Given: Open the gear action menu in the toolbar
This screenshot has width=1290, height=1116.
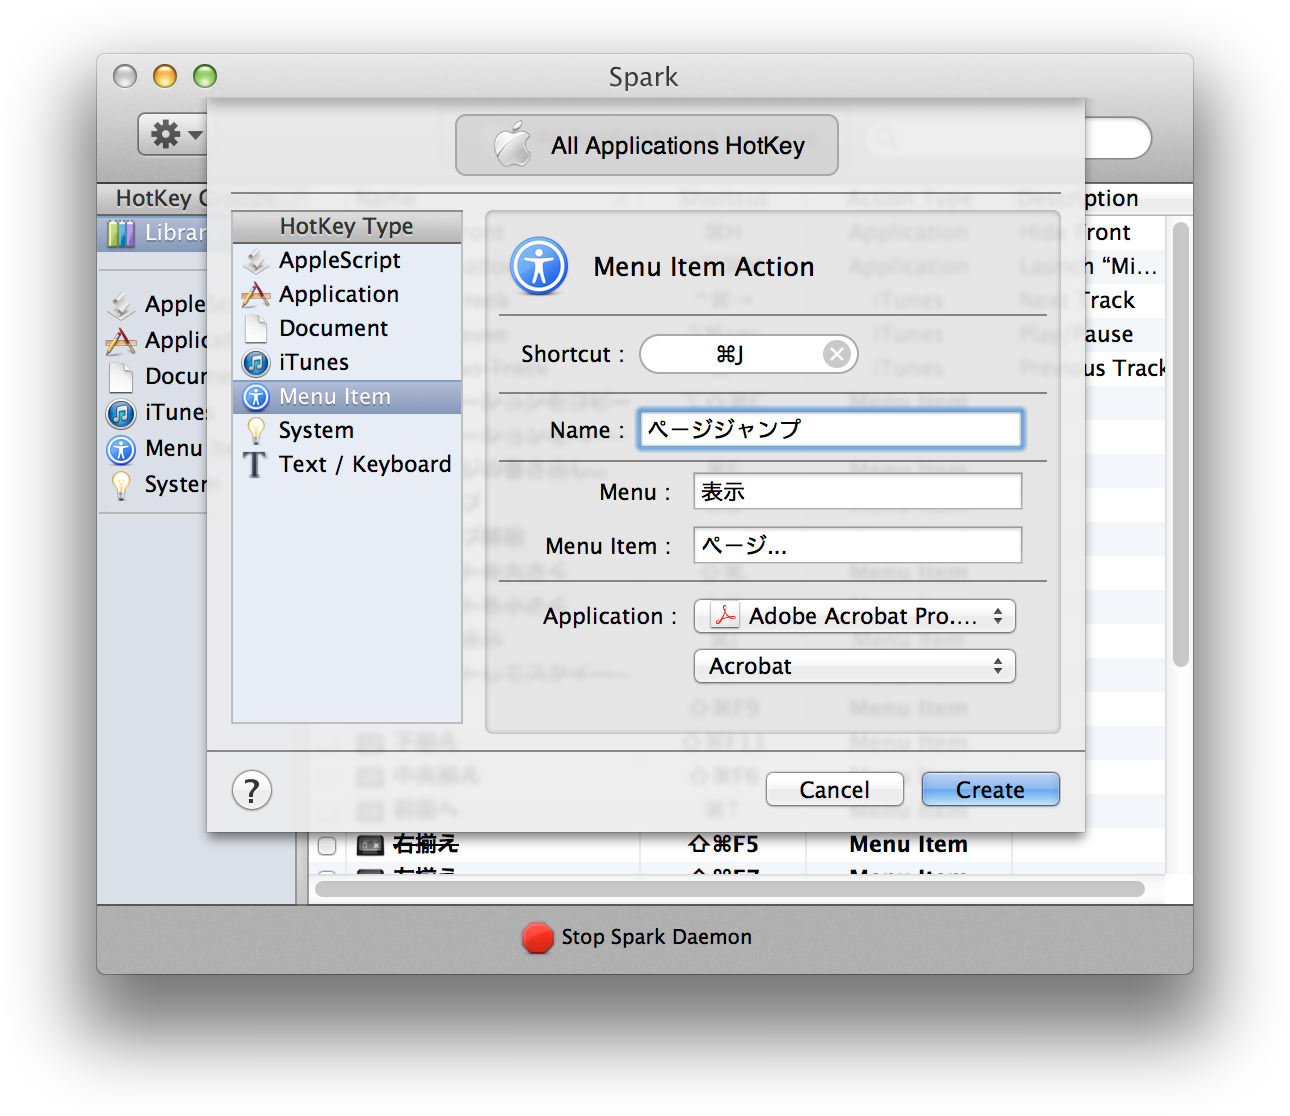Looking at the screenshot, I should (174, 134).
